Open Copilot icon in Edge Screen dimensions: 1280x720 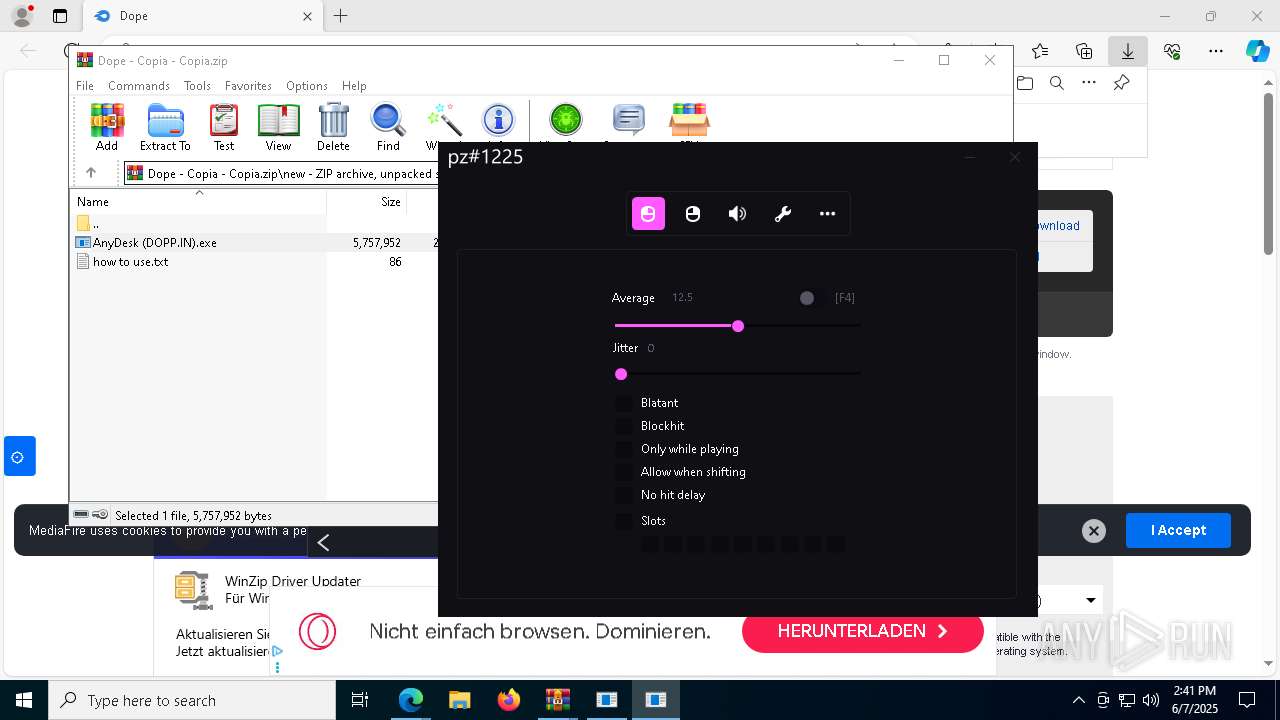tap(1257, 51)
